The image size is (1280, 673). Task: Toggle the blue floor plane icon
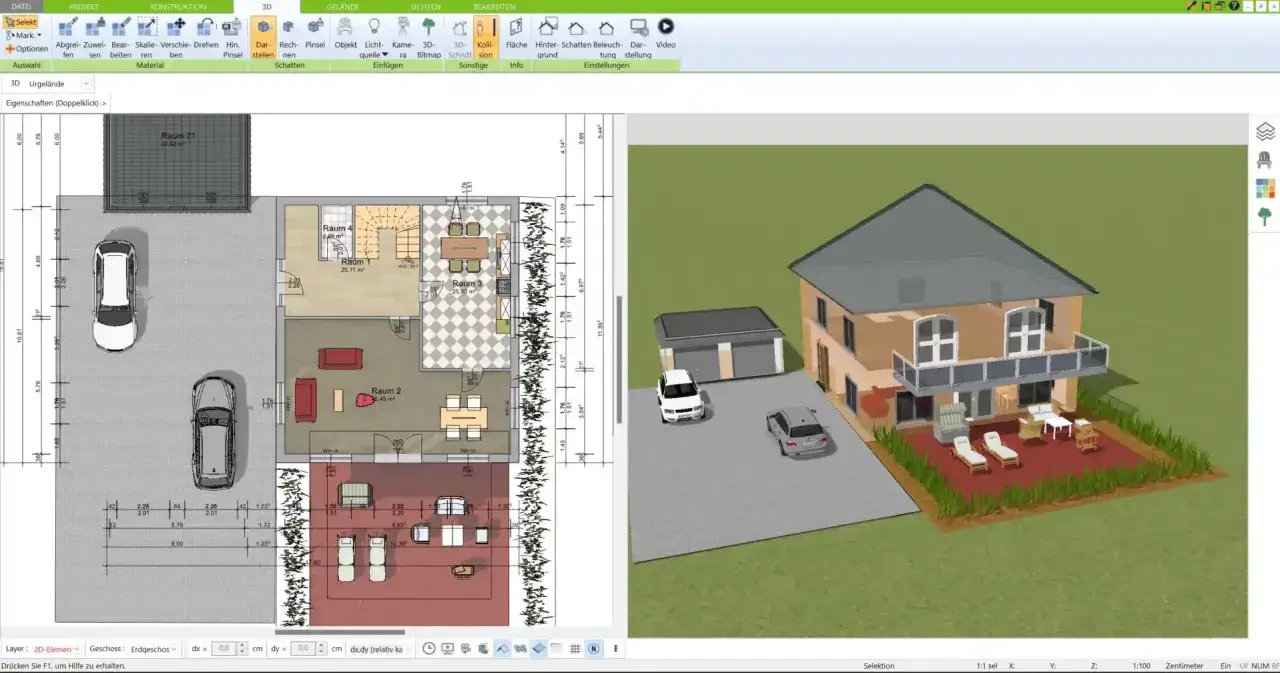tap(538, 649)
